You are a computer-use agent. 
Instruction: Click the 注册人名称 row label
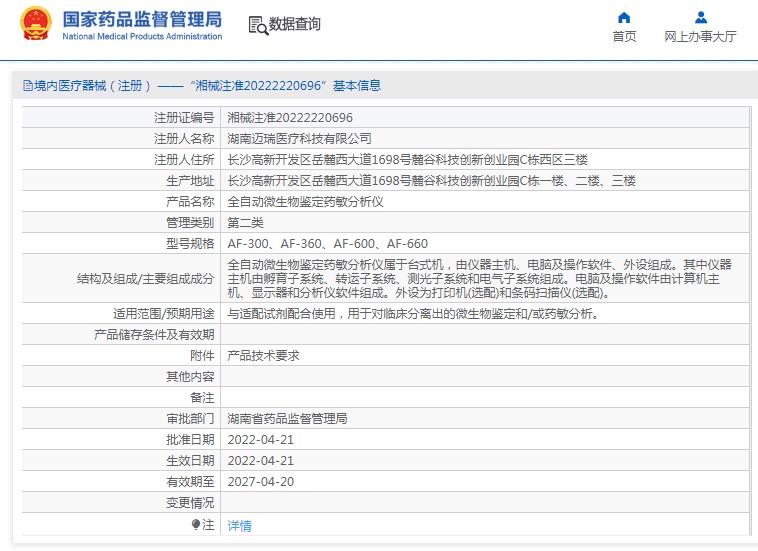[184, 139]
